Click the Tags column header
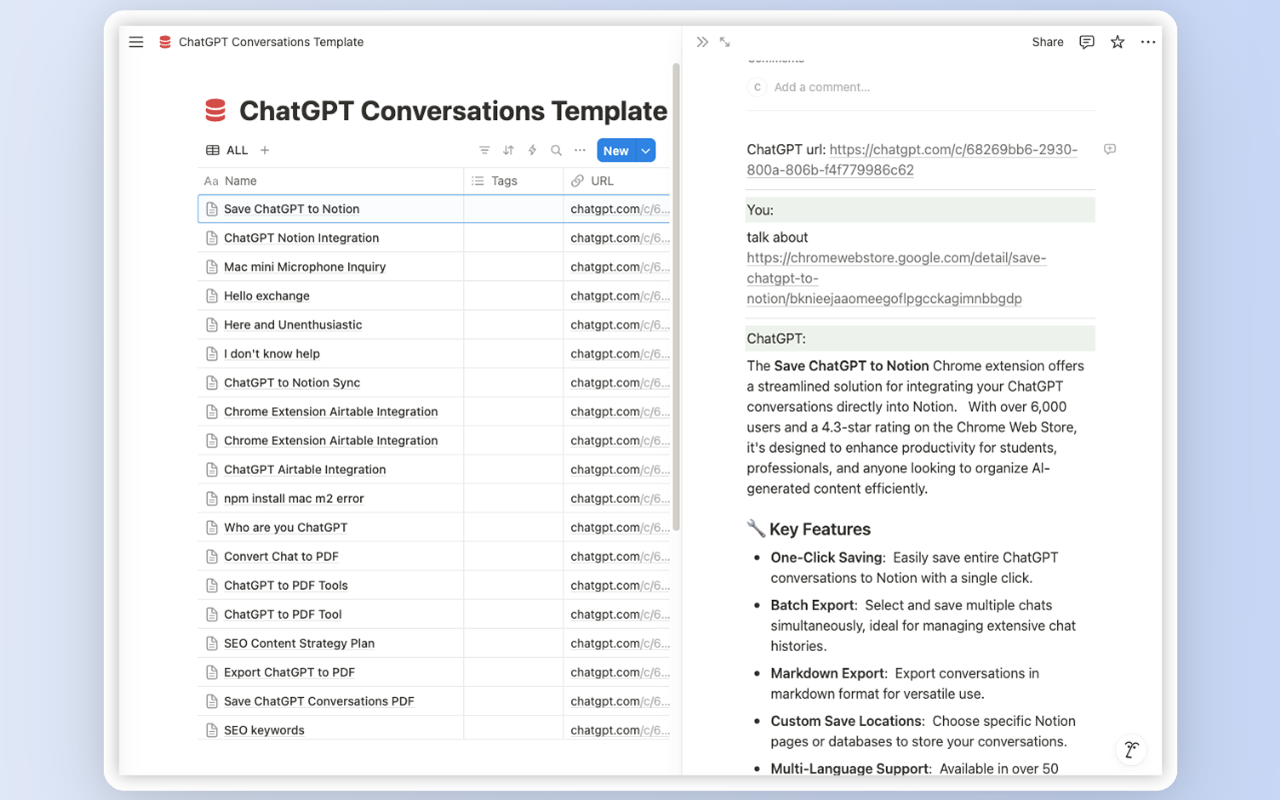1280x800 pixels. point(504,181)
